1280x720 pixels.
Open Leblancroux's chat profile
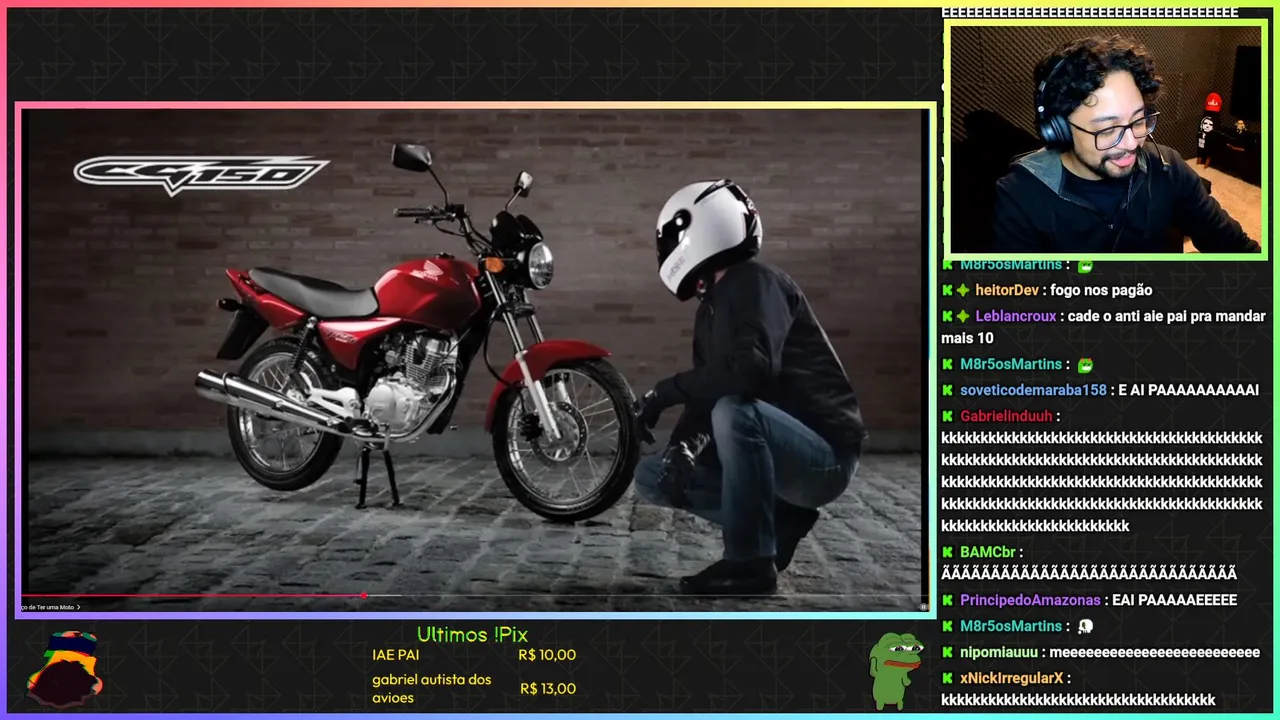pos(1016,316)
